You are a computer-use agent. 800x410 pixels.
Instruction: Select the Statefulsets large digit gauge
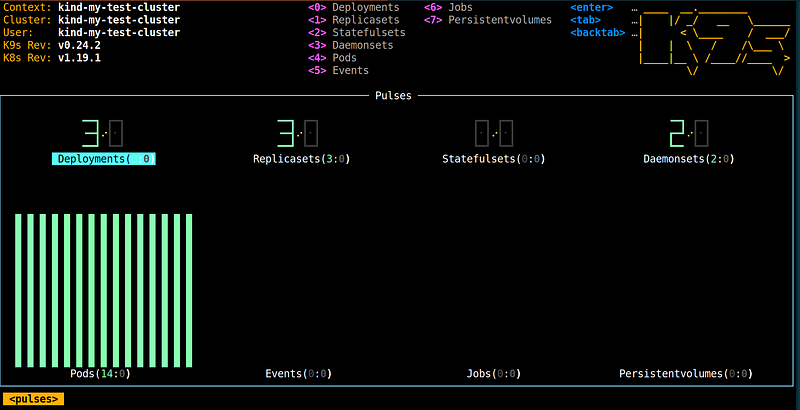(x=493, y=134)
